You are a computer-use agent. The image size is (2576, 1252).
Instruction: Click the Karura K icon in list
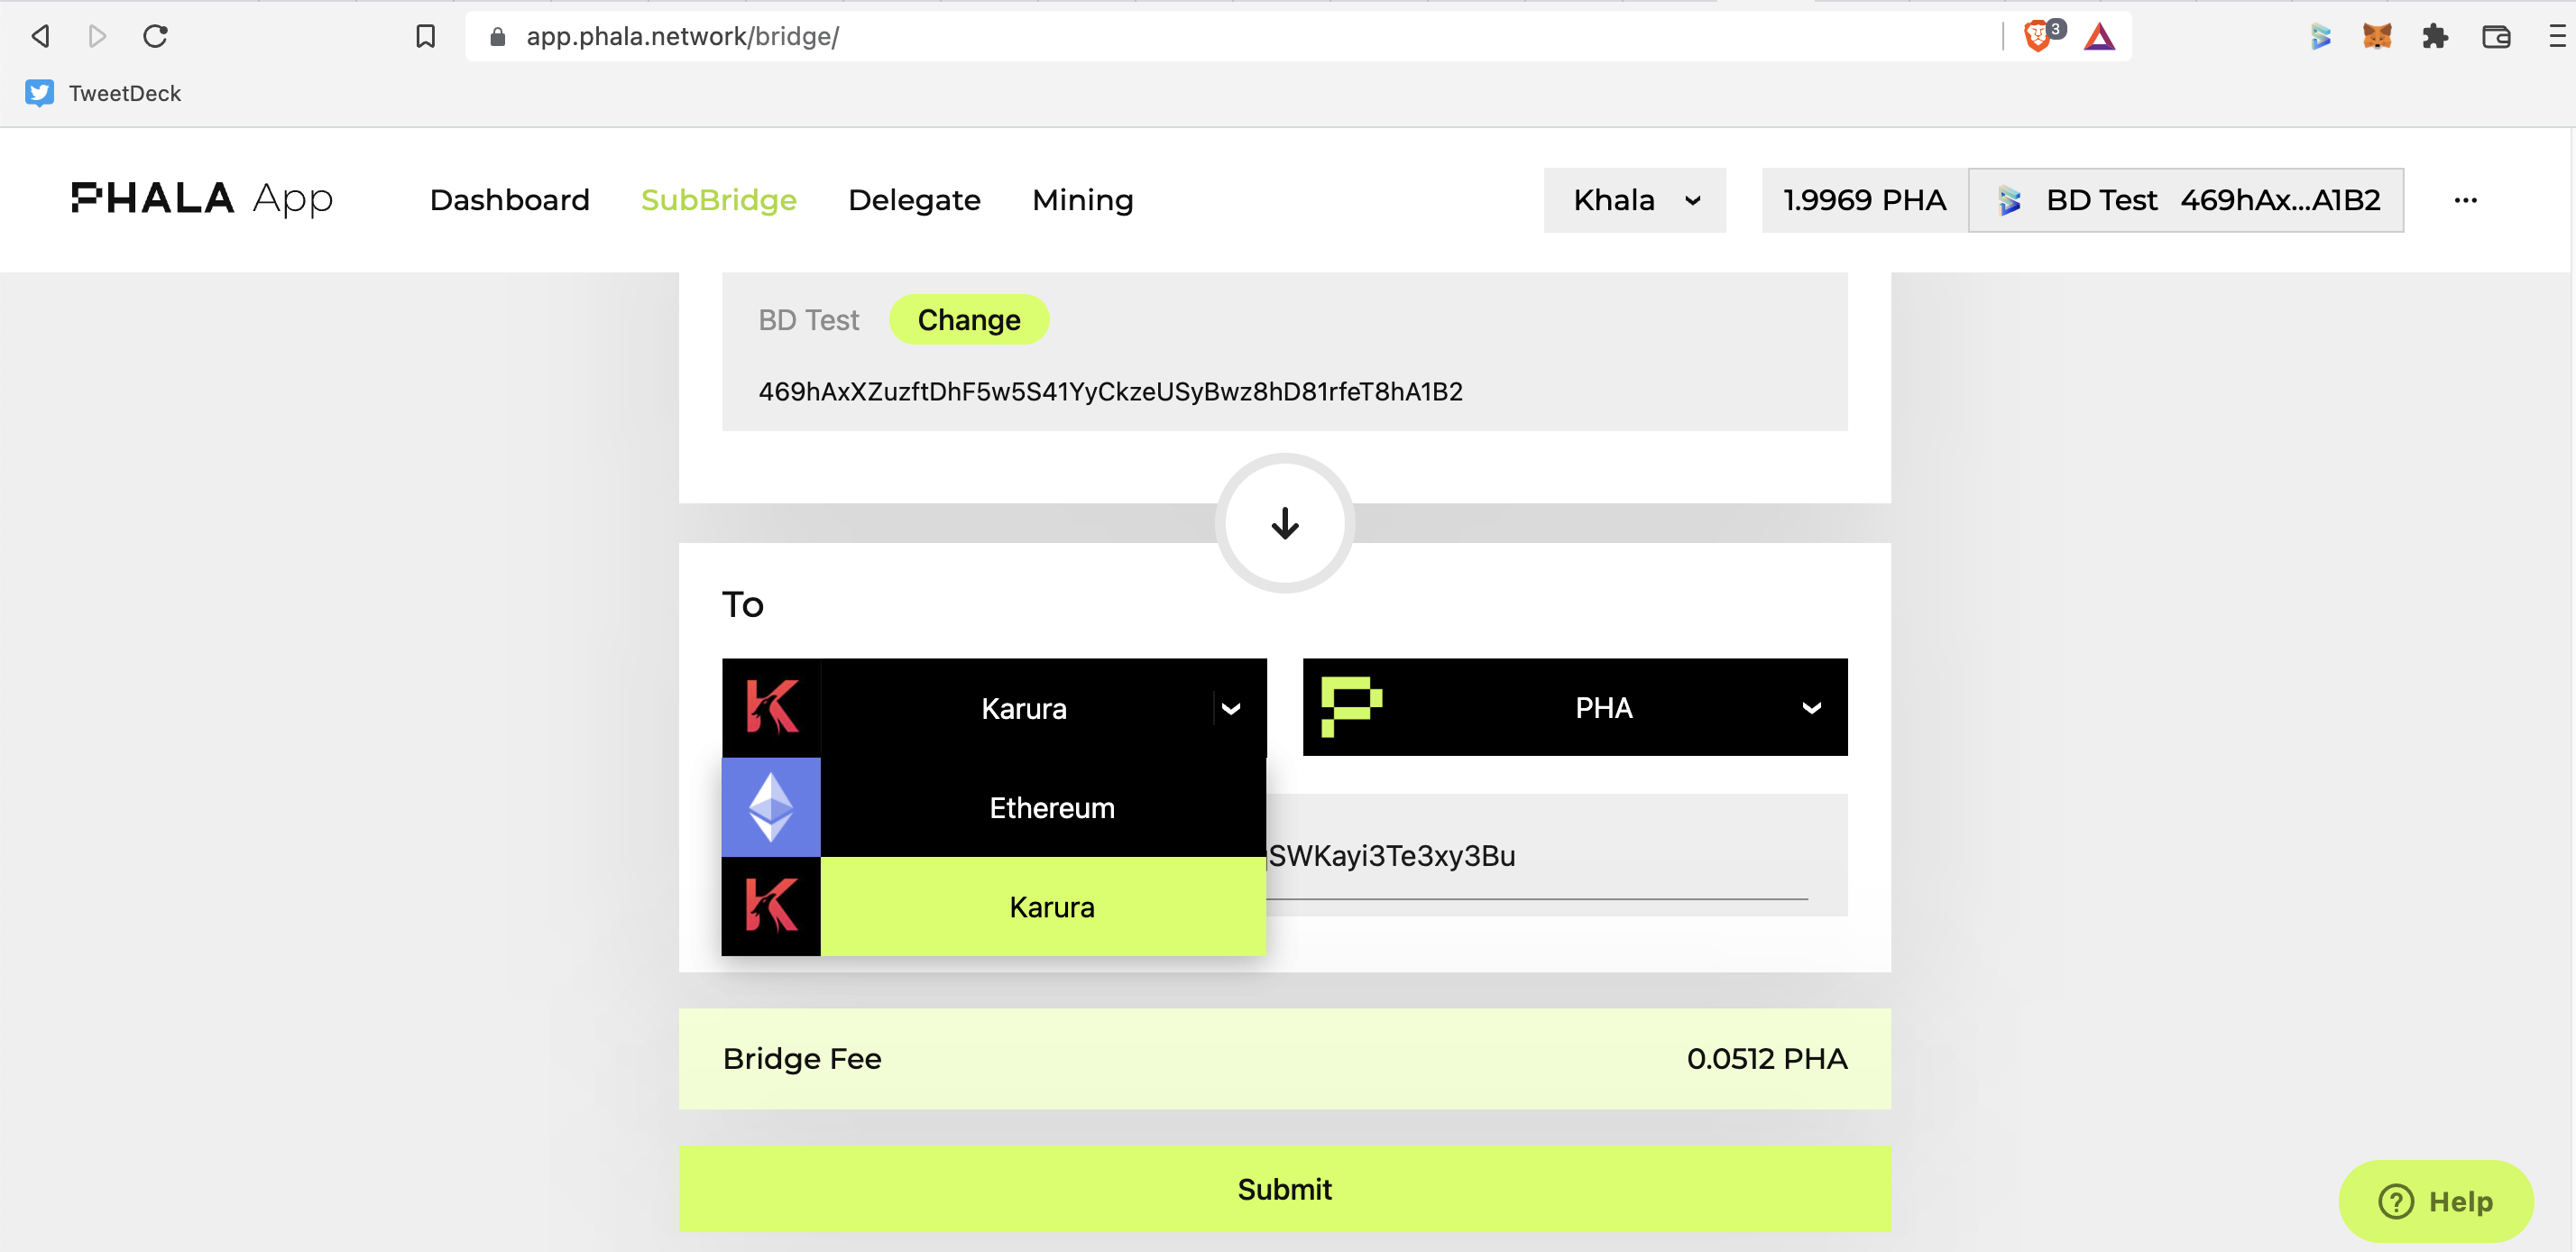coord(771,906)
